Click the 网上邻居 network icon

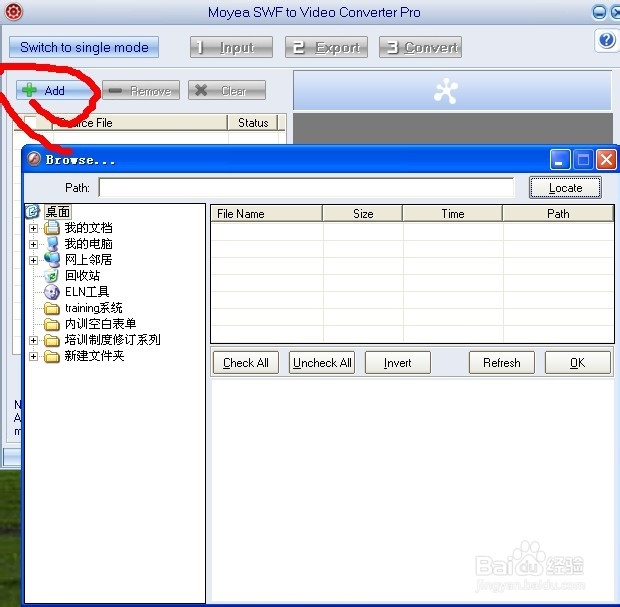(x=52, y=260)
